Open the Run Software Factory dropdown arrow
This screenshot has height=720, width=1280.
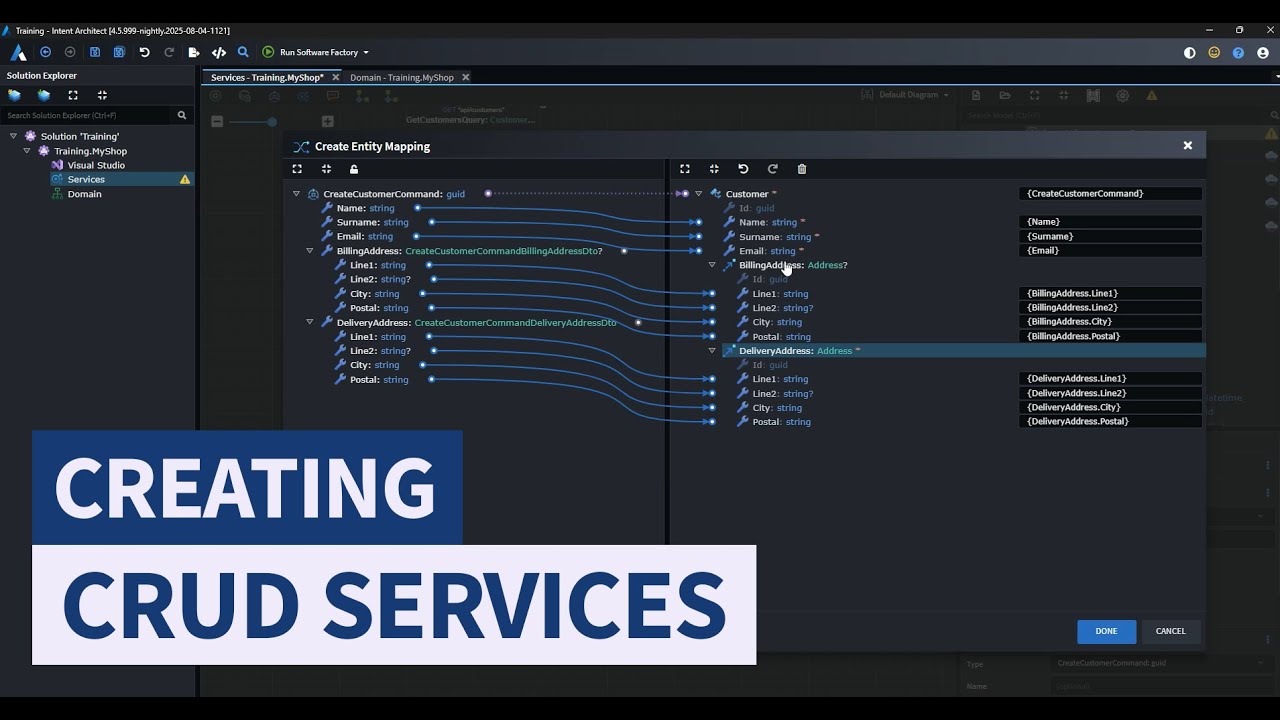366,52
